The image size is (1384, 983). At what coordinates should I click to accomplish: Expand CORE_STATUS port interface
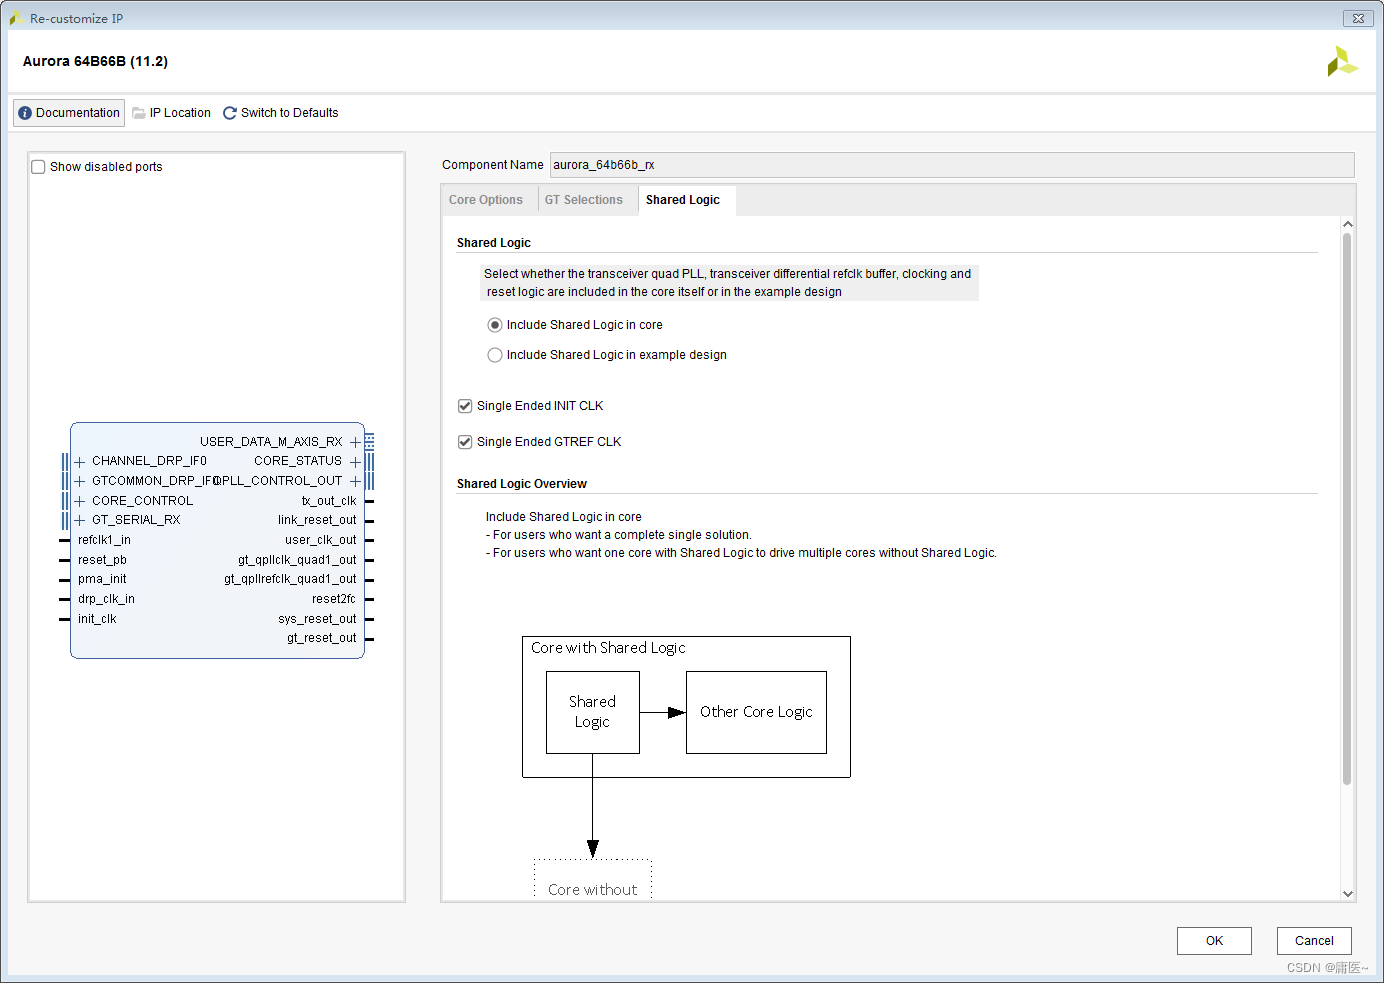pos(355,462)
